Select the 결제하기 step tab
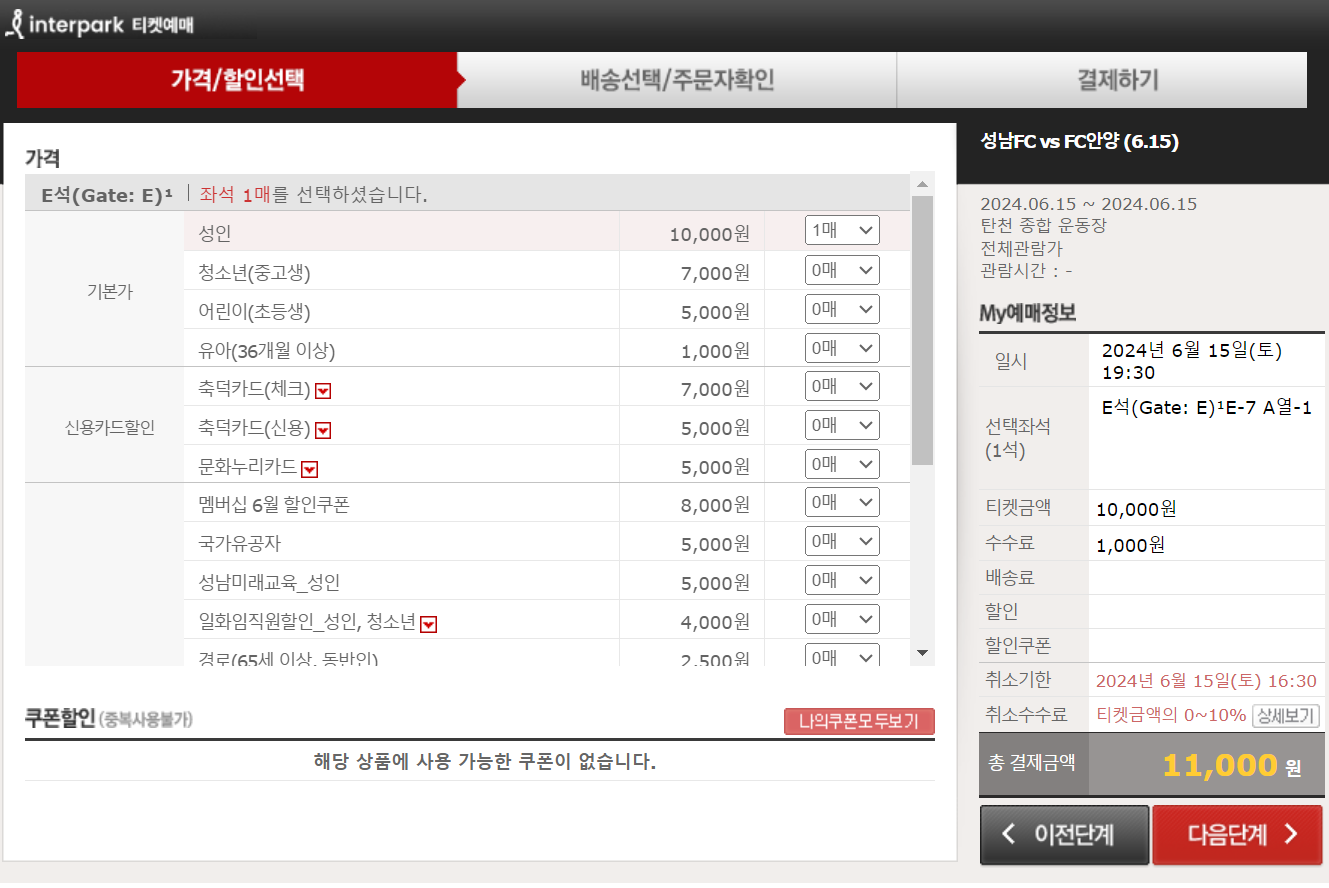 point(1102,80)
